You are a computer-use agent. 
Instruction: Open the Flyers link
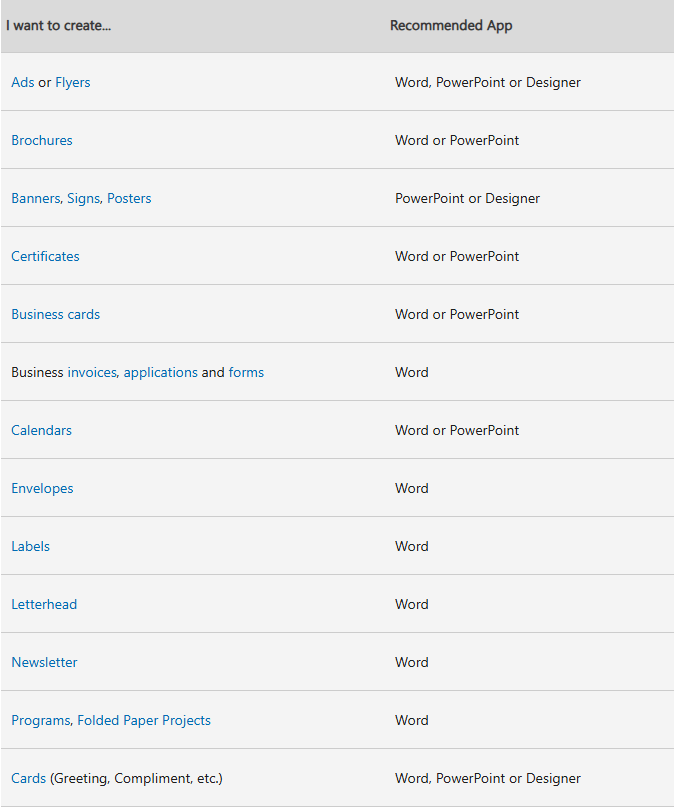72,83
